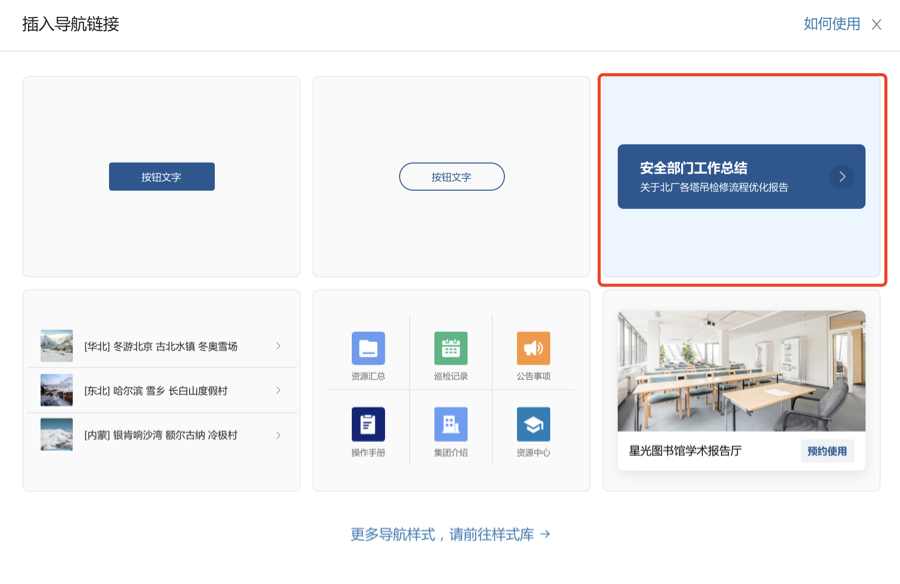Viewport: 900px width, 584px height.
Task: Click the 资源汇总 folder icon
Action: coord(368,348)
